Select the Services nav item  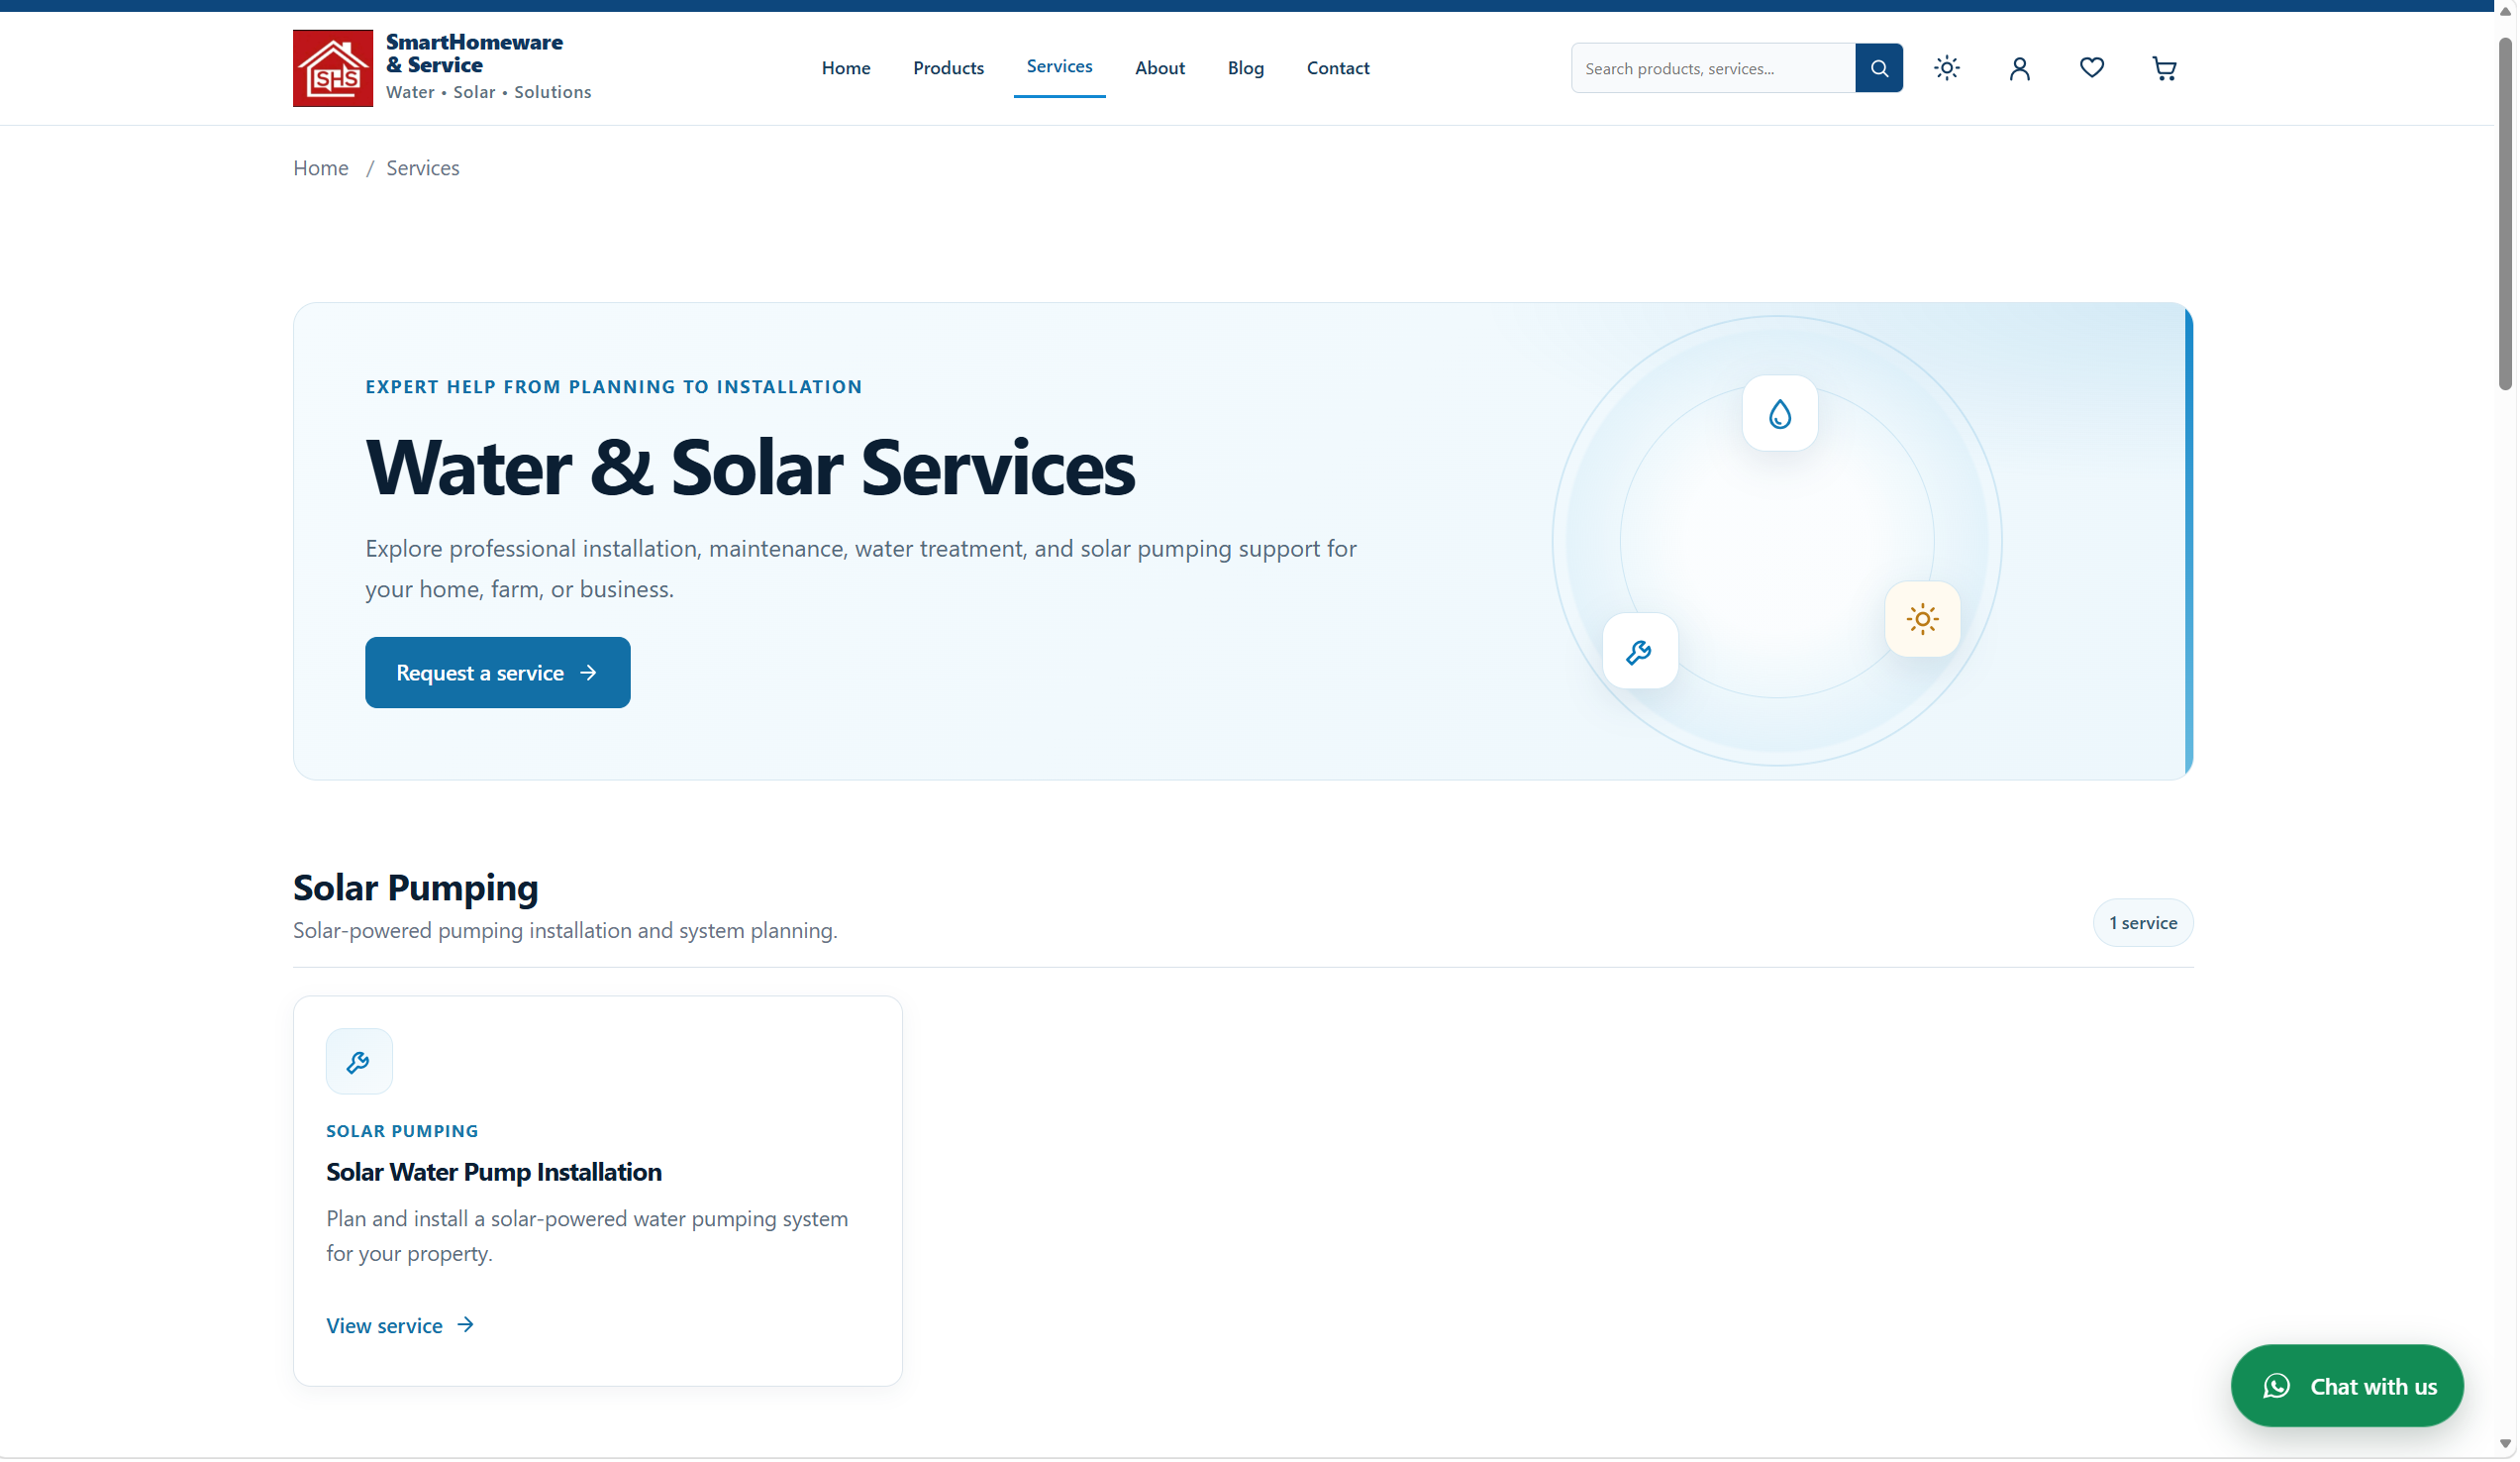tap(1061, 66)
